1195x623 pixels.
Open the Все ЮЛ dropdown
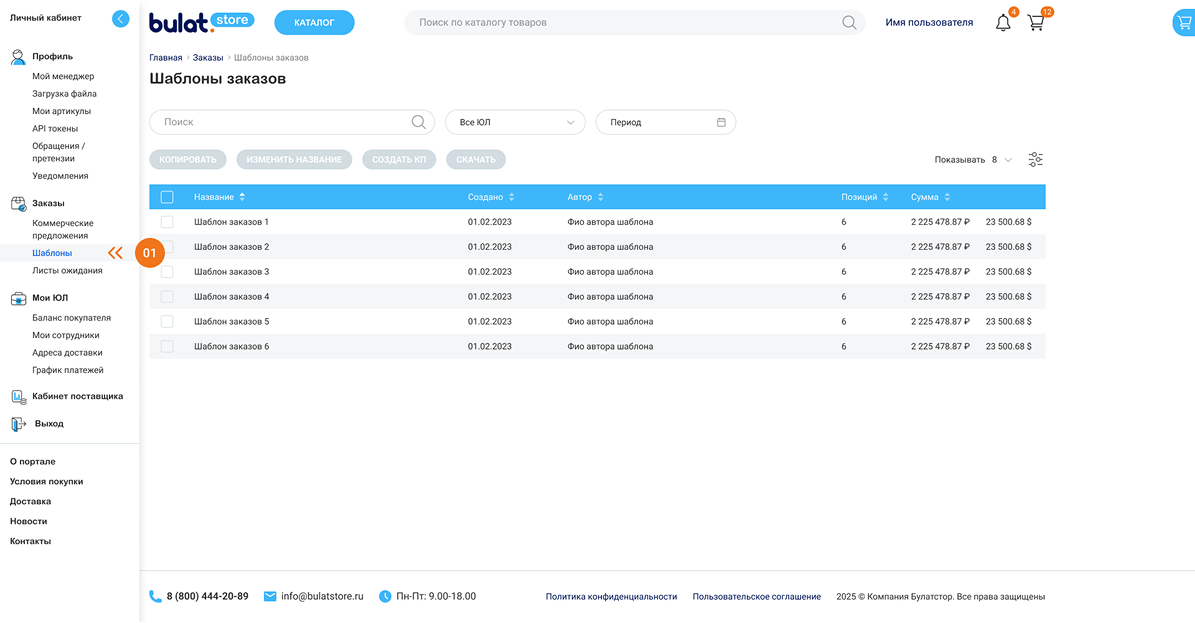coord(515,122)
